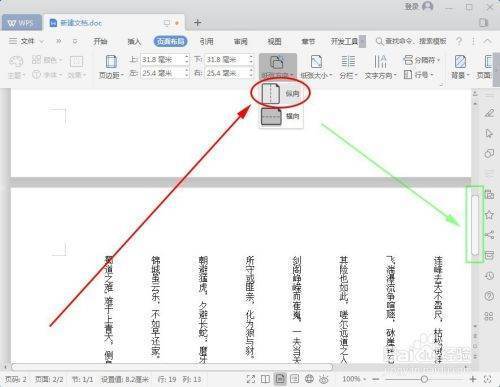Viewport: 500px width, 387px height.
Task: Click the WPS home tab
Action: 21,23
